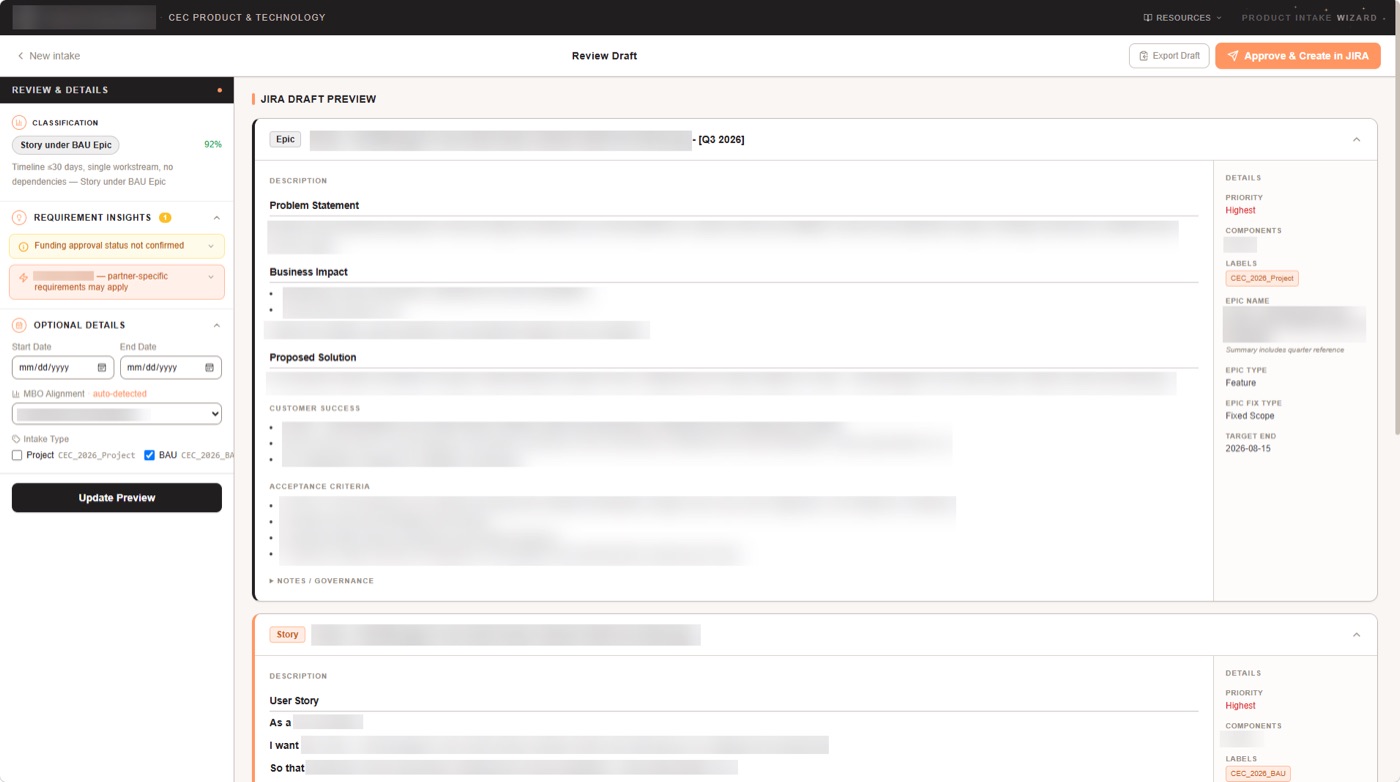Click the Epic type badge
Image resolution: width=1400 pixels, height=782 pixels.
pos(285,139)
